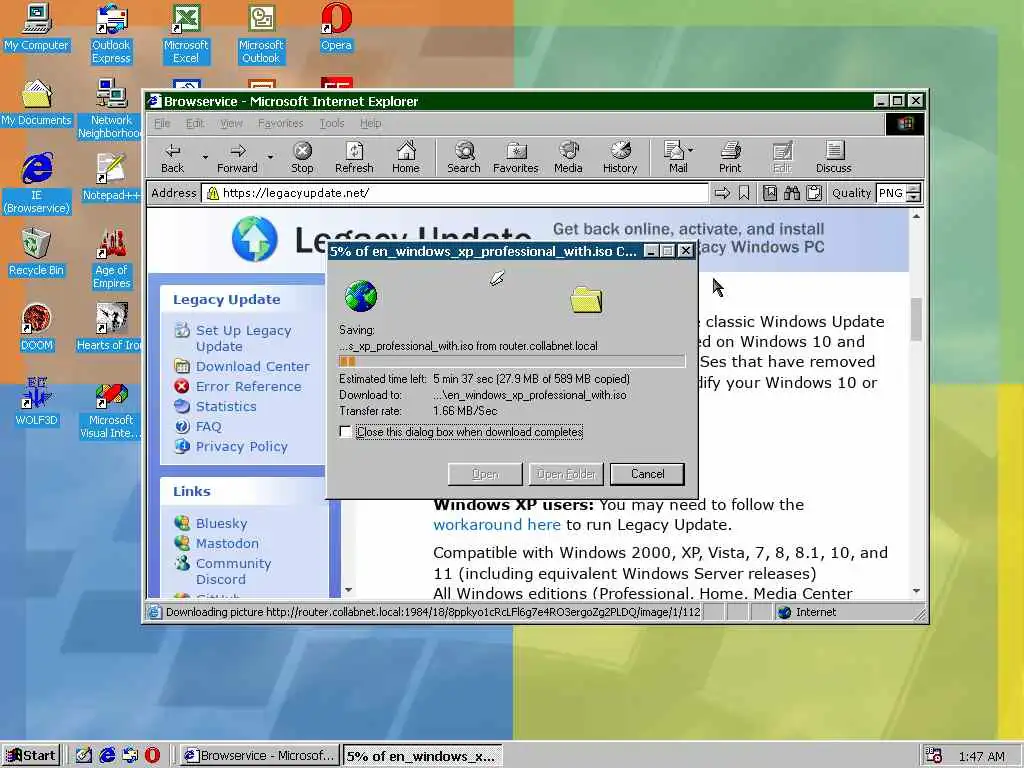Click the Mail toolbar icon
1024x768 pixels.
674,157
